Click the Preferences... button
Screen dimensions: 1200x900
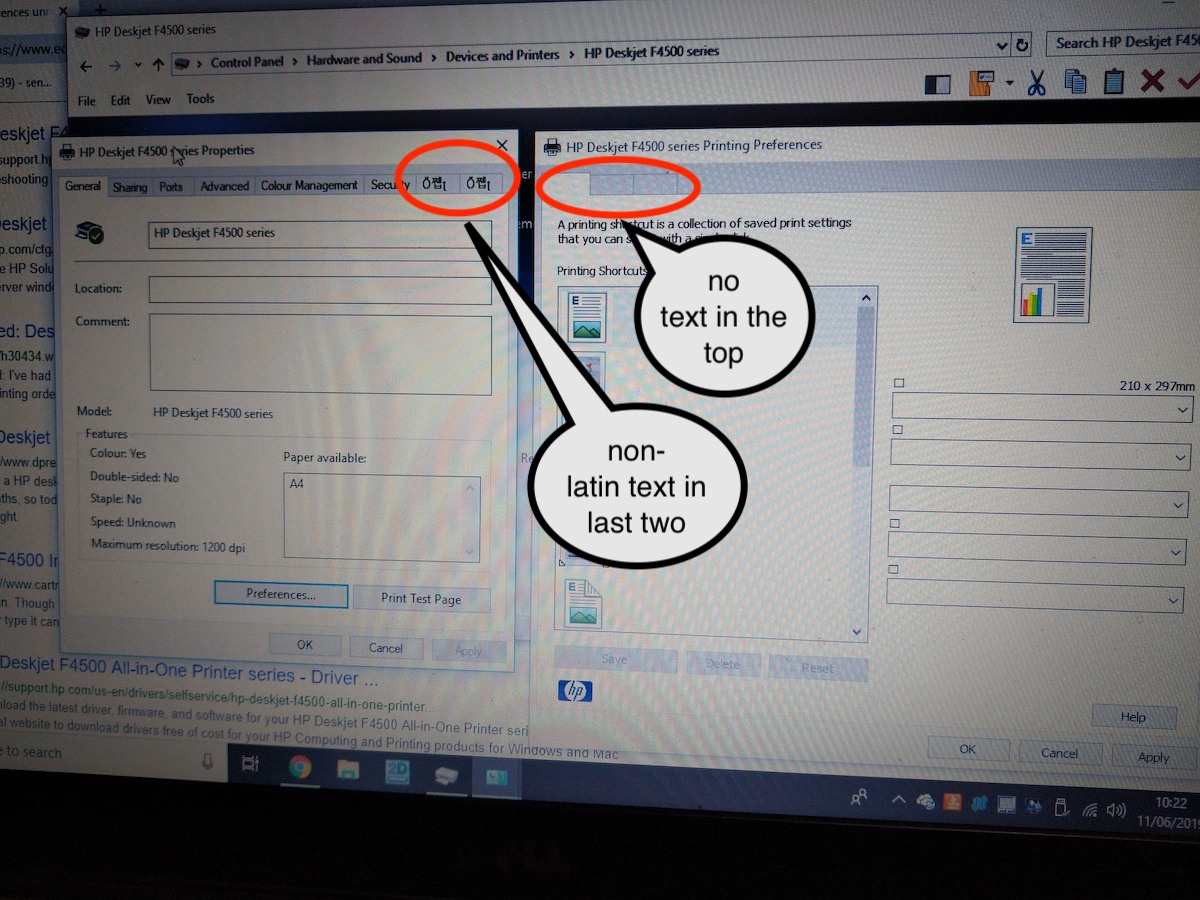coord(281,594)
